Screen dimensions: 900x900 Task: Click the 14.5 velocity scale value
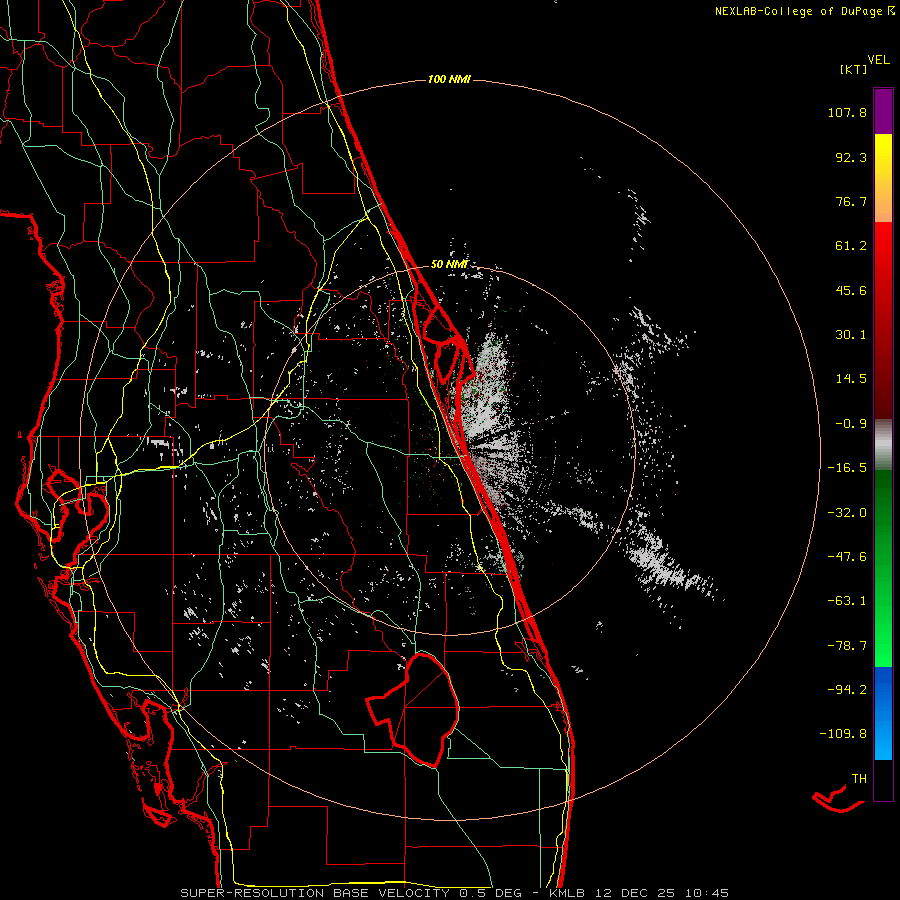[x=851, y=379]
